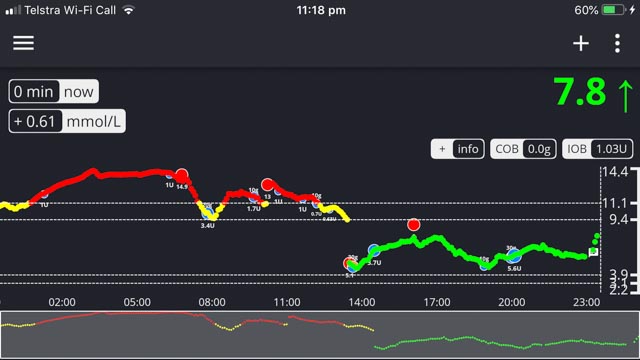Tap the 9.4 glucose axis label
640x360 pixels.
[x=619, y=220]
